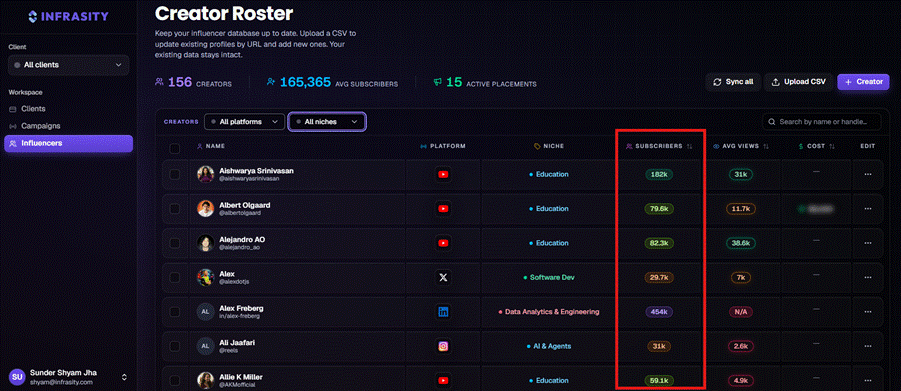Open the All platforms filter dropdown
Viewport: 901px width, 391px height.
tap(244, 122)
